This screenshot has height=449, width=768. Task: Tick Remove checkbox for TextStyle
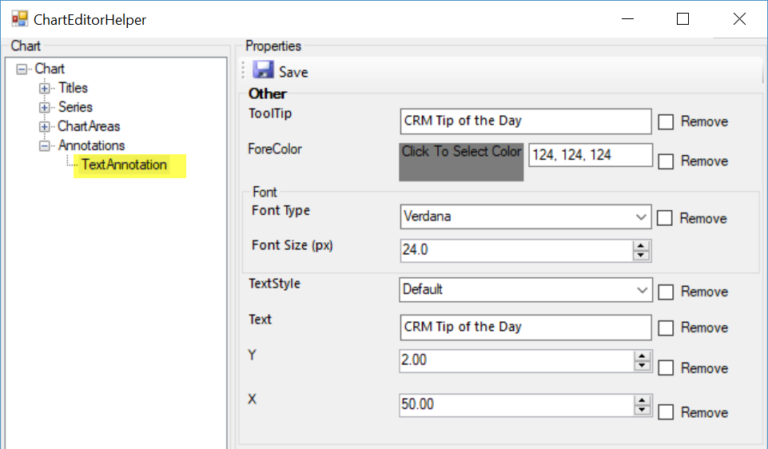coord(666,292)
